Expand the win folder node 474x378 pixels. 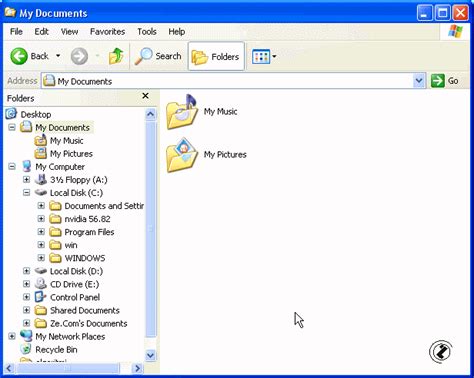coord(41,245)
